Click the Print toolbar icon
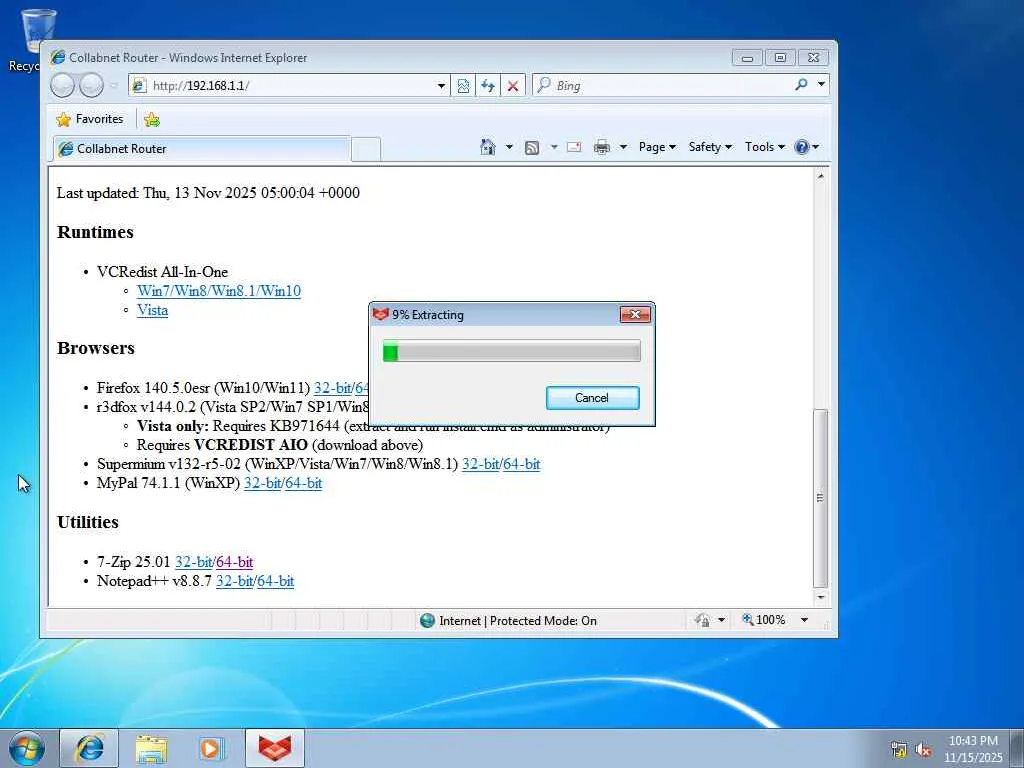Image resolution: width=1024 pixels, height=768 pixels. [601, 148]
